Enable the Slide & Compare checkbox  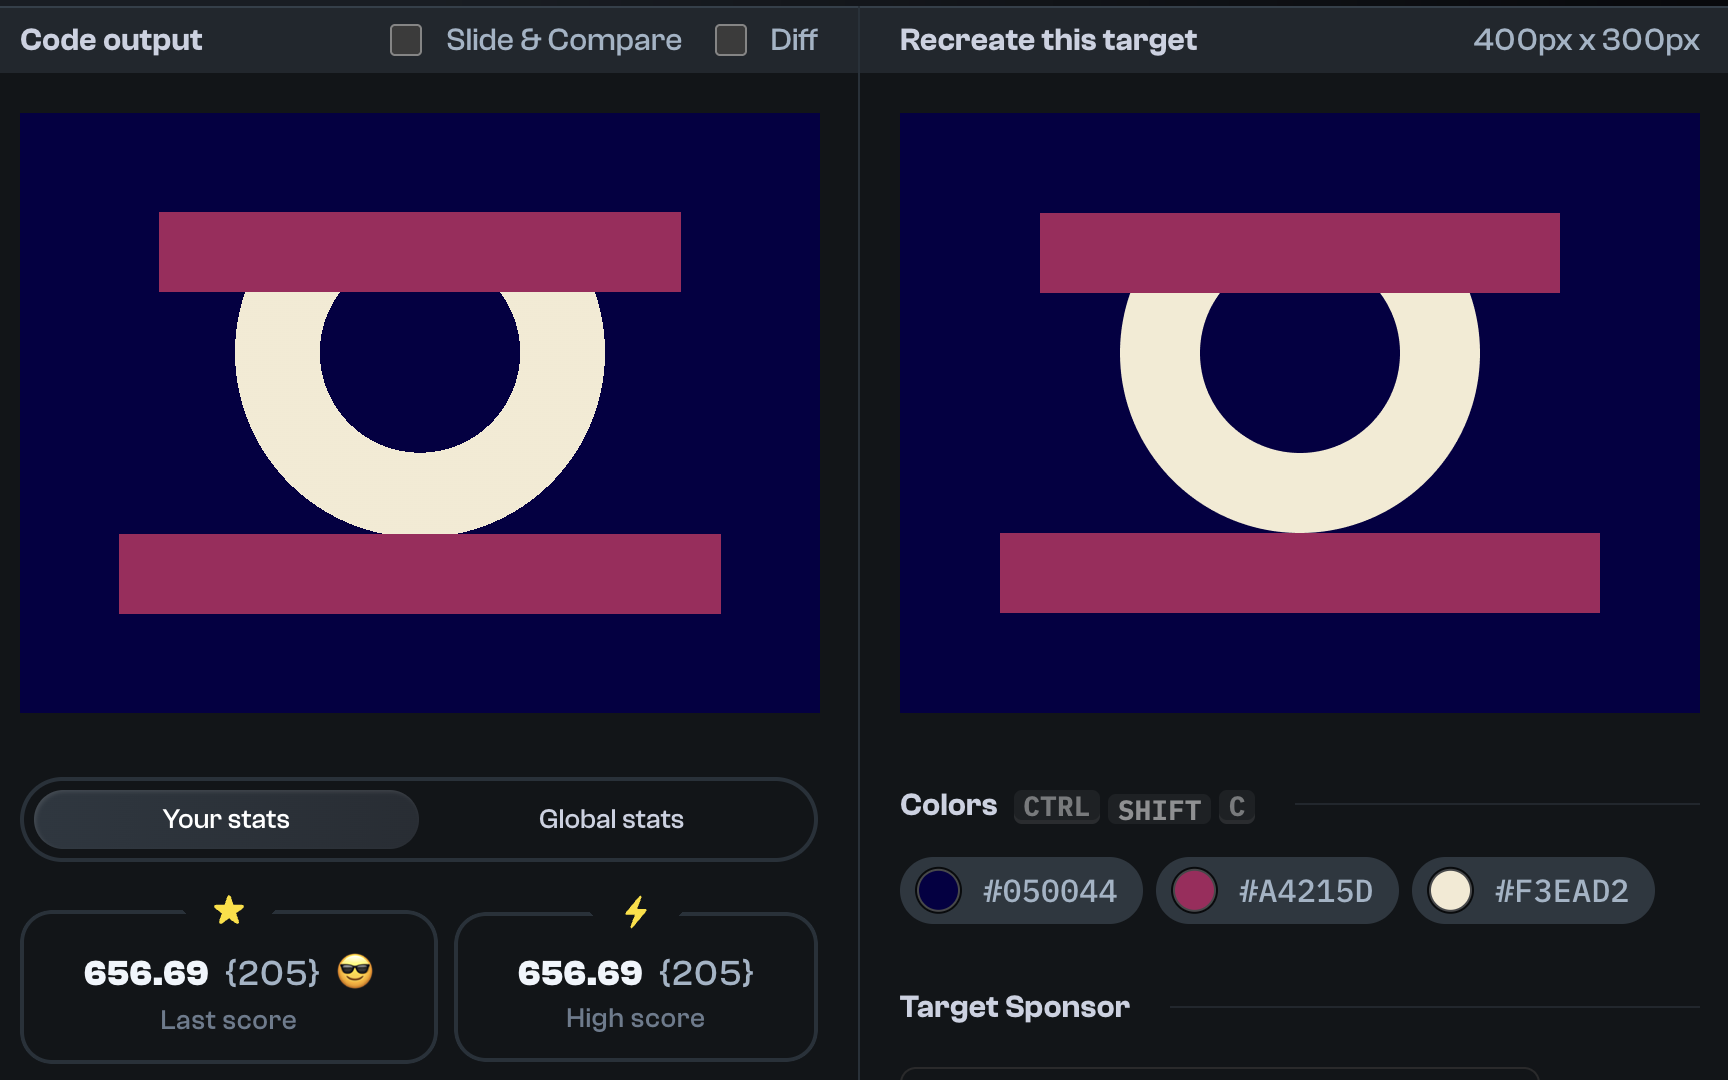coord(405,40)
